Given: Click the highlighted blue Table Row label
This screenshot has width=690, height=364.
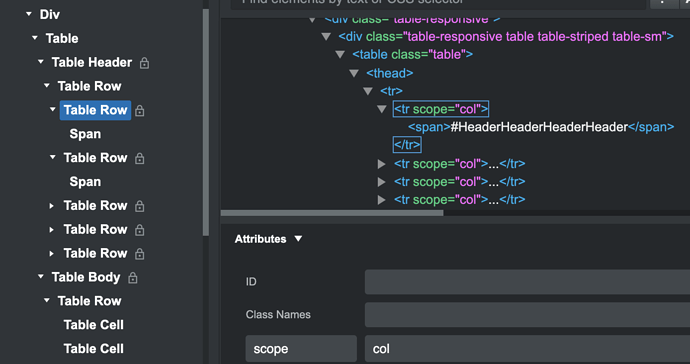Looking at the screenshot, I should pos(95,110).
